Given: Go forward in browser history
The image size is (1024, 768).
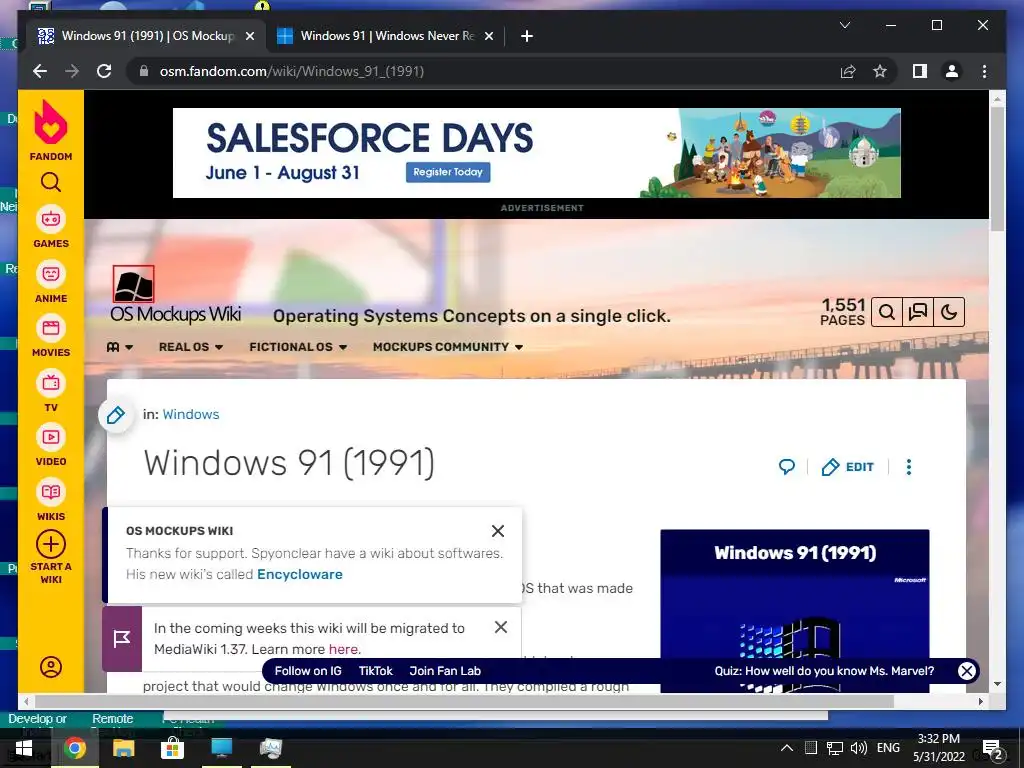Looking at the screenshot, I should pos(72,71).
